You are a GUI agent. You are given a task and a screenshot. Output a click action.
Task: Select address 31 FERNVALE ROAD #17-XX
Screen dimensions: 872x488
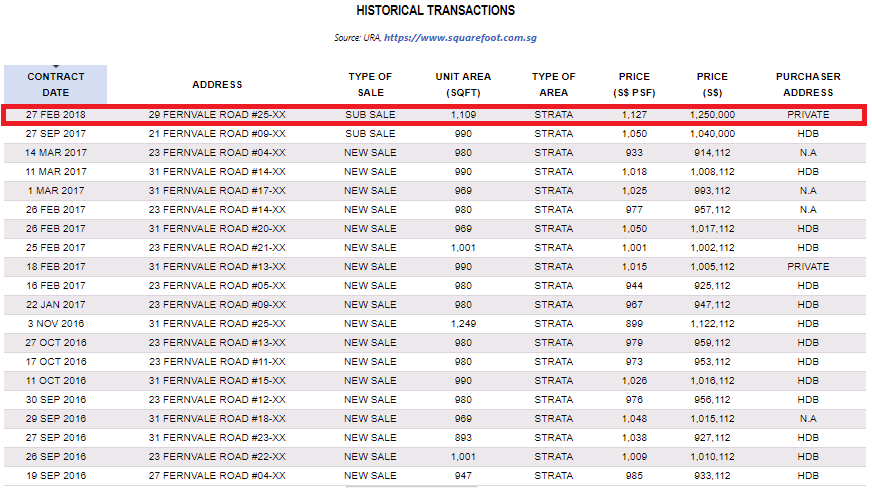click(x=217, y=191)
